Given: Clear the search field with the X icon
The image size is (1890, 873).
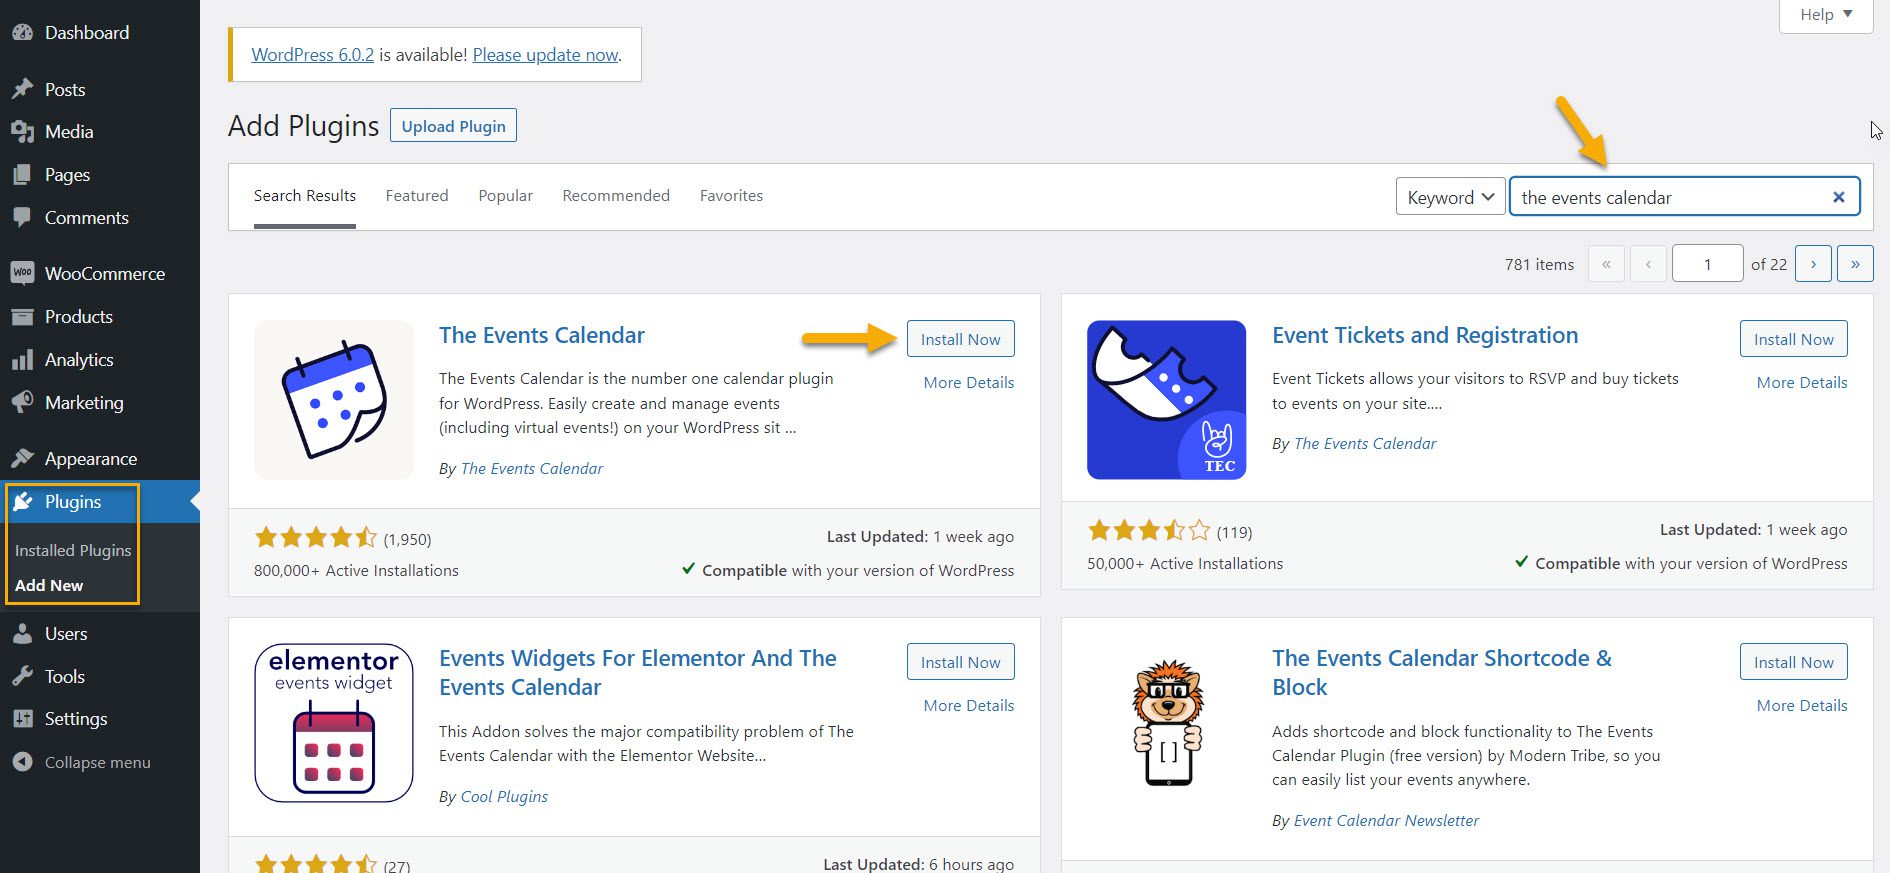Looking at the screenshot, I should 1839,196.
